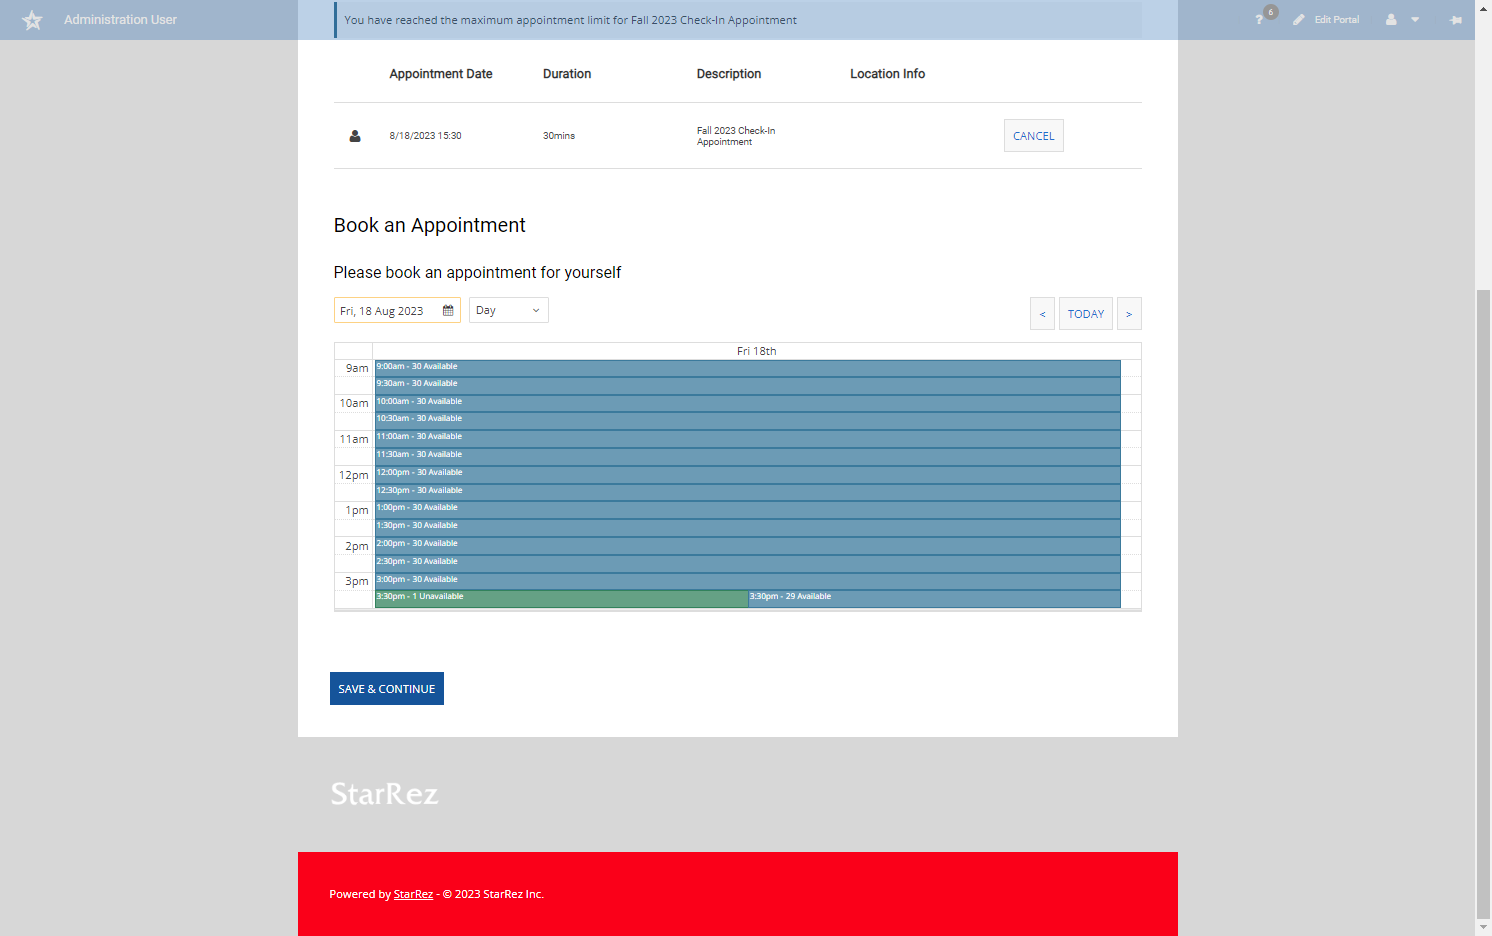1492x936 pixels.
Task: Click the Save & Continue button
Action: tap(387, 689)
